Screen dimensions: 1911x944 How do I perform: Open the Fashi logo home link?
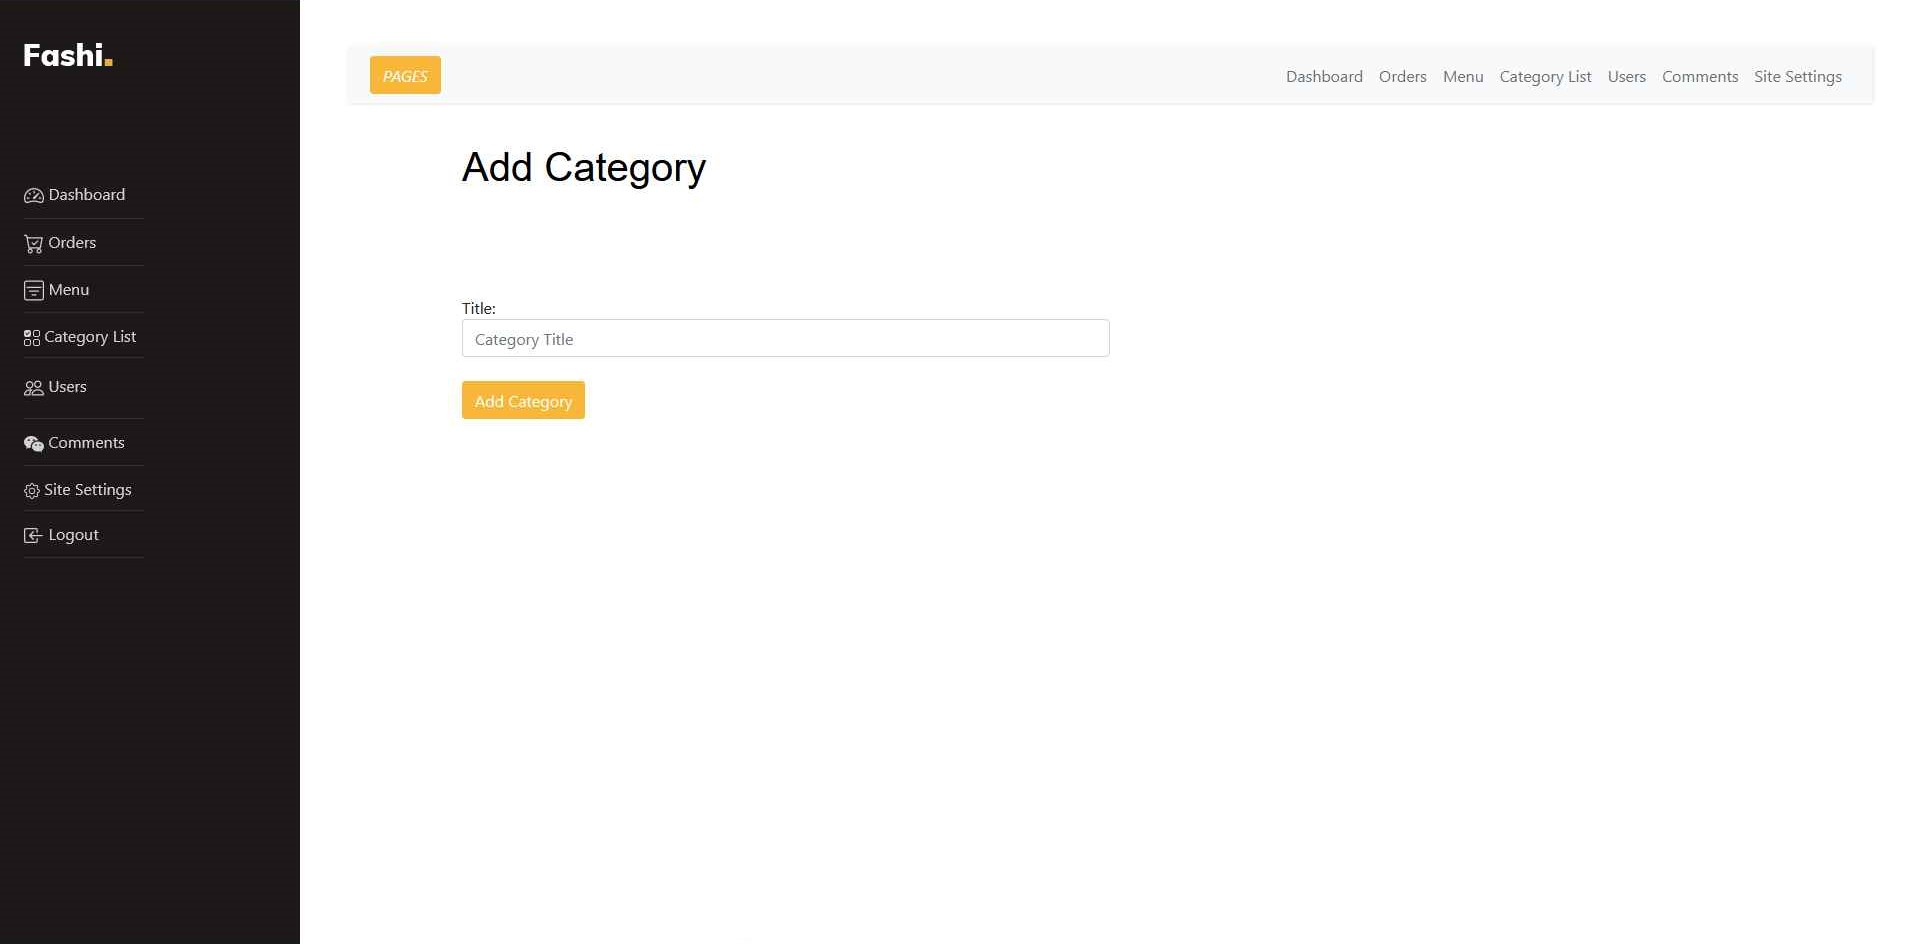[67, 55]
